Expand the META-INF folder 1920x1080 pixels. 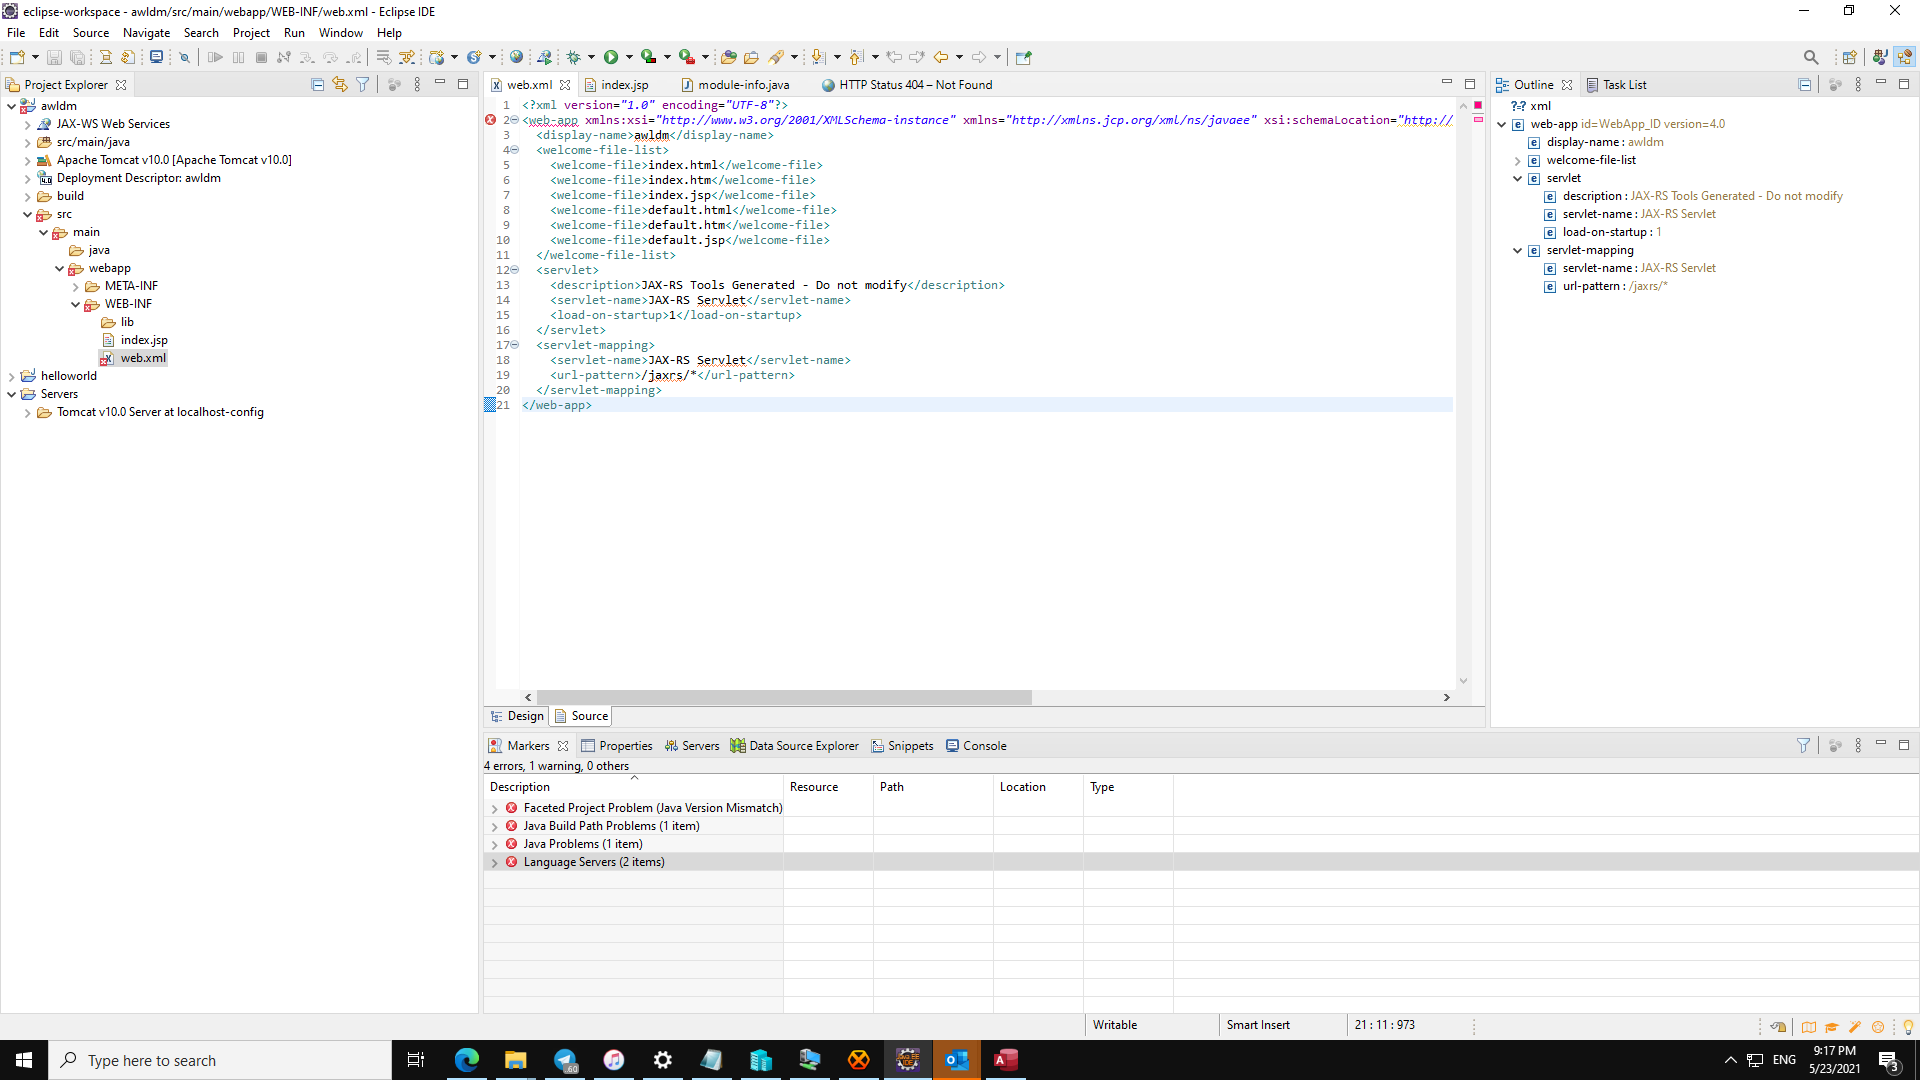click(75, 287)
